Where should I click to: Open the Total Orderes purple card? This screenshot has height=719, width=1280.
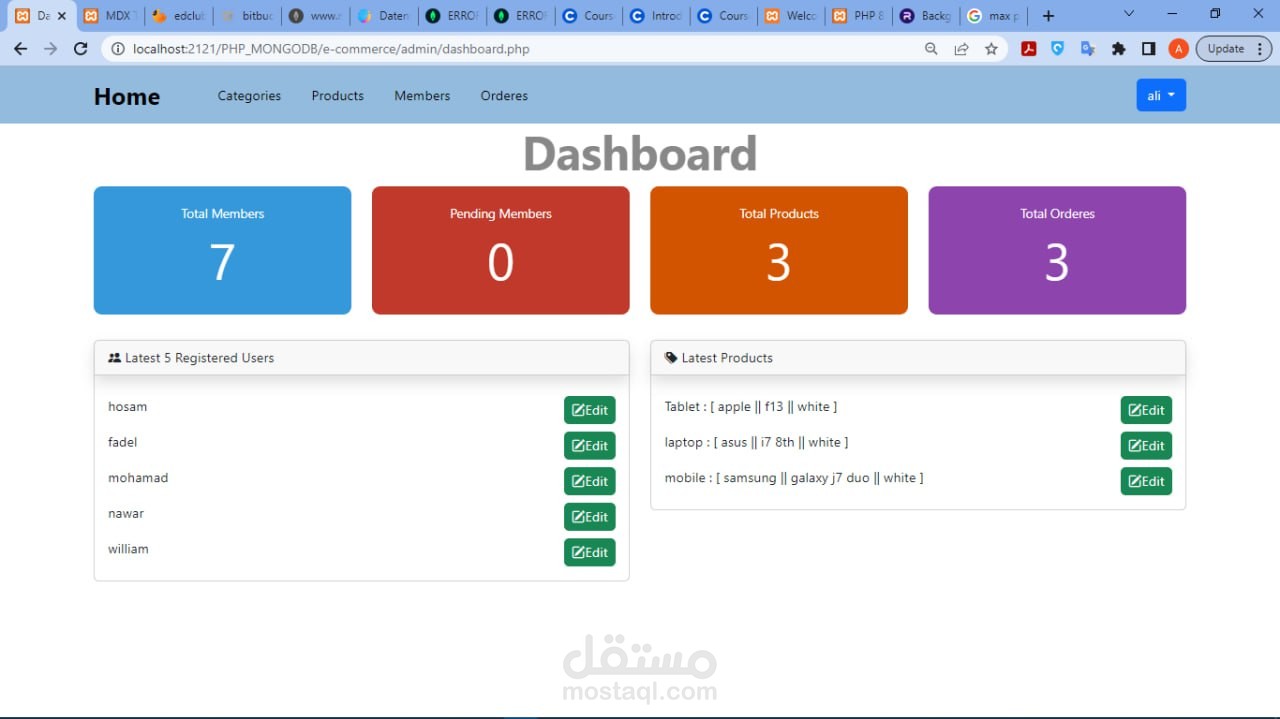[x=1057, y=250]
